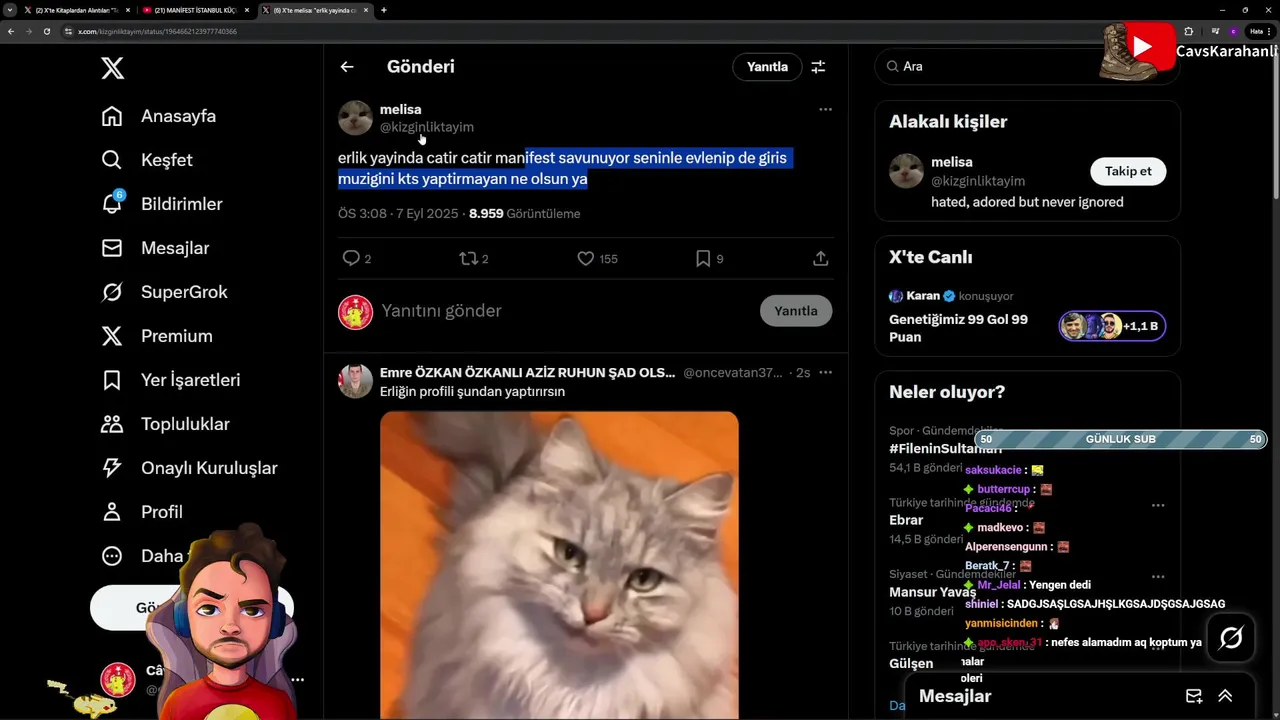Click the Onaylı Kuruluşlar lightning icon

pyautogui.click(x=112, y=468)
